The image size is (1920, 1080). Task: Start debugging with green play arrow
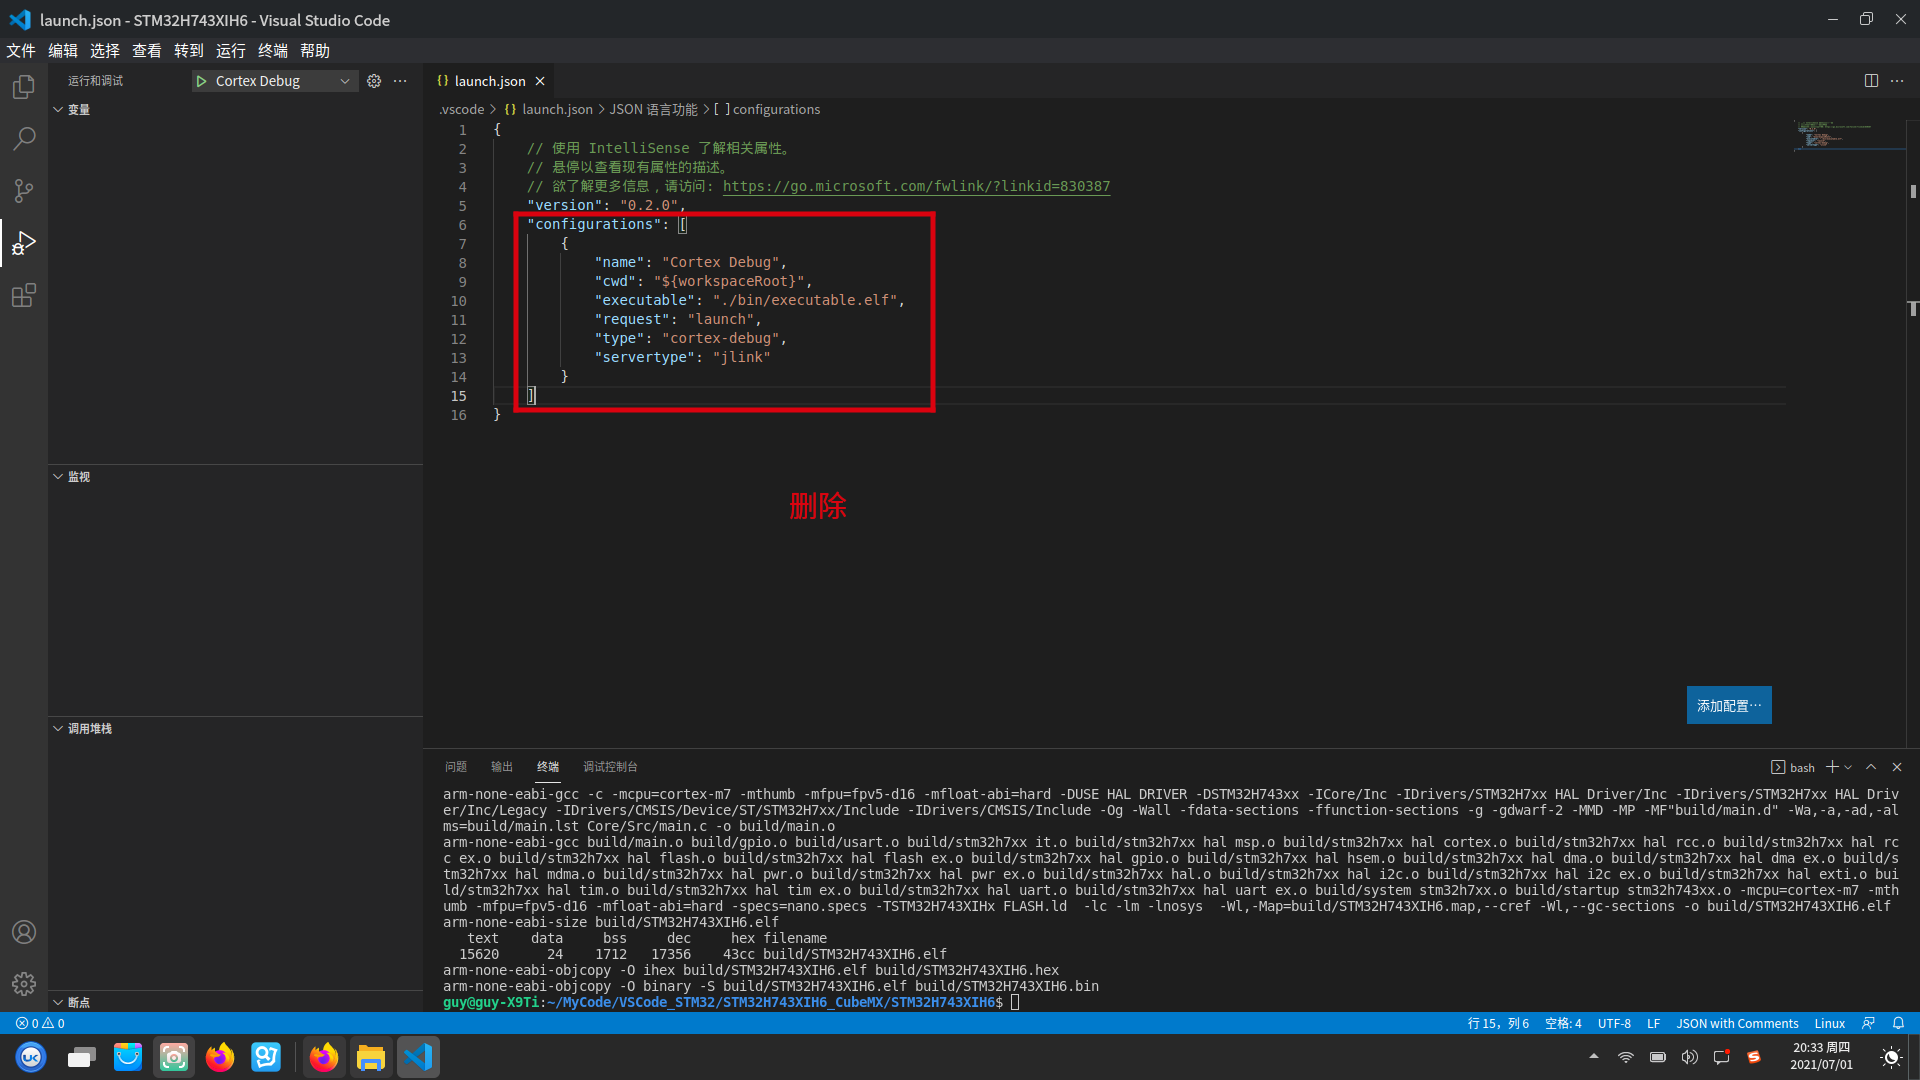click(201, 81)
